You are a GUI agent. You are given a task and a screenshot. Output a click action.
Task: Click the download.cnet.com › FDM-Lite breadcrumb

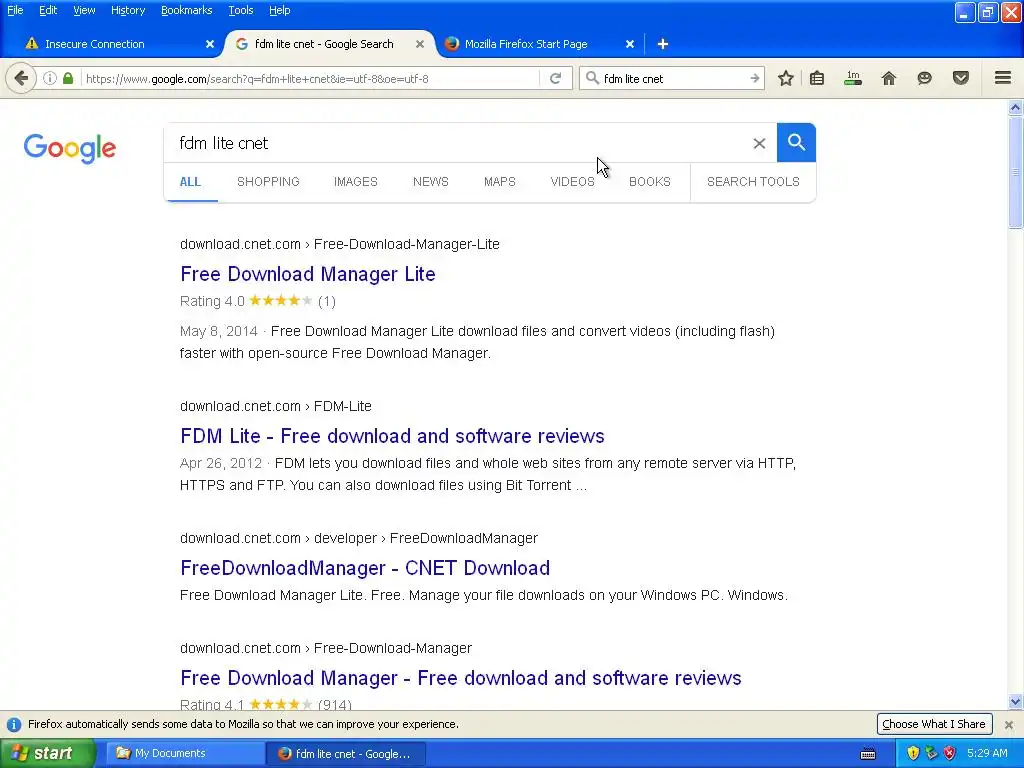pyautogui.click(x=276, y=406)
